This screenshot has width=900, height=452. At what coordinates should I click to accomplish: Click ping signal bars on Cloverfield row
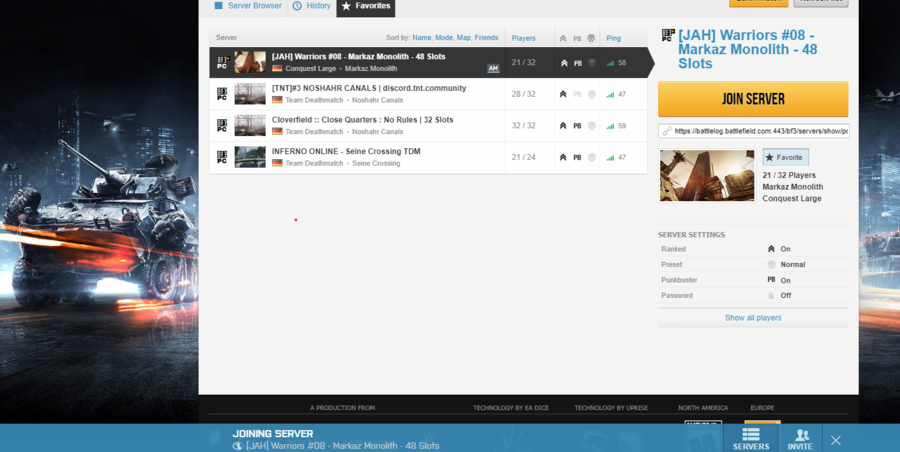tap(610, 126)
